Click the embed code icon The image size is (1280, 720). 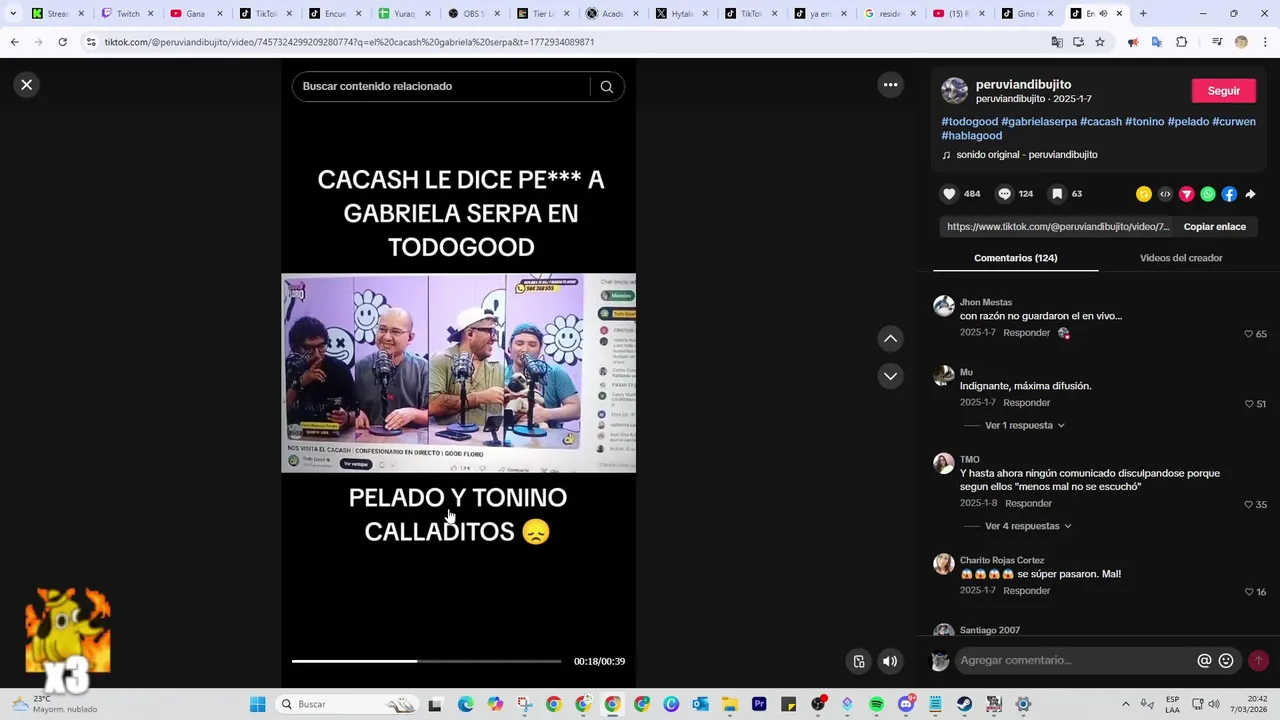1165,194
